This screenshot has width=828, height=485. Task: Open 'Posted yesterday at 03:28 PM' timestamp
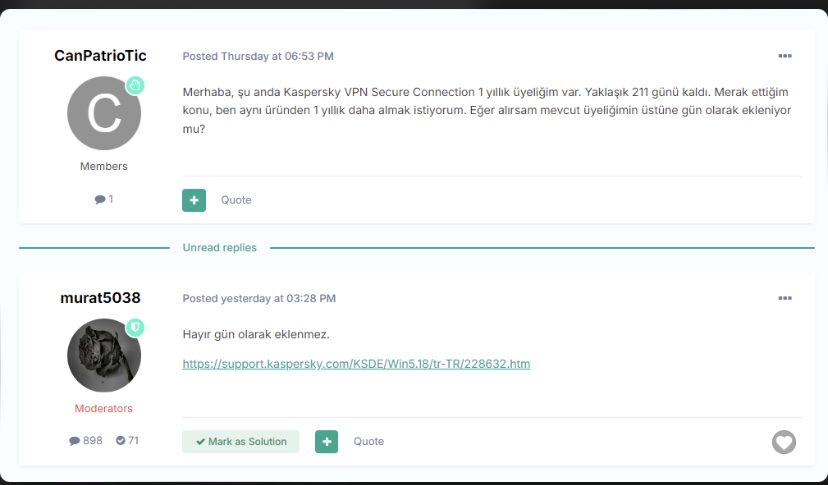coord(259,299)
